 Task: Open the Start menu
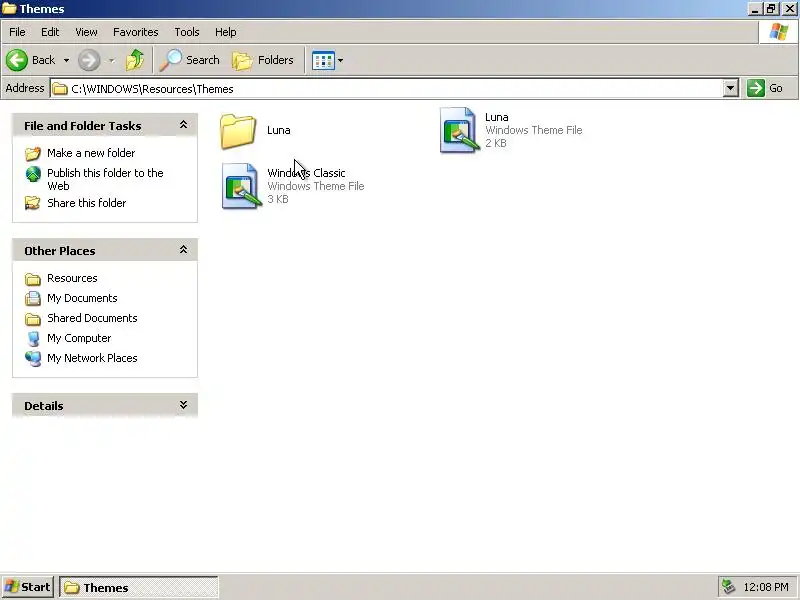tap(27, 587)
